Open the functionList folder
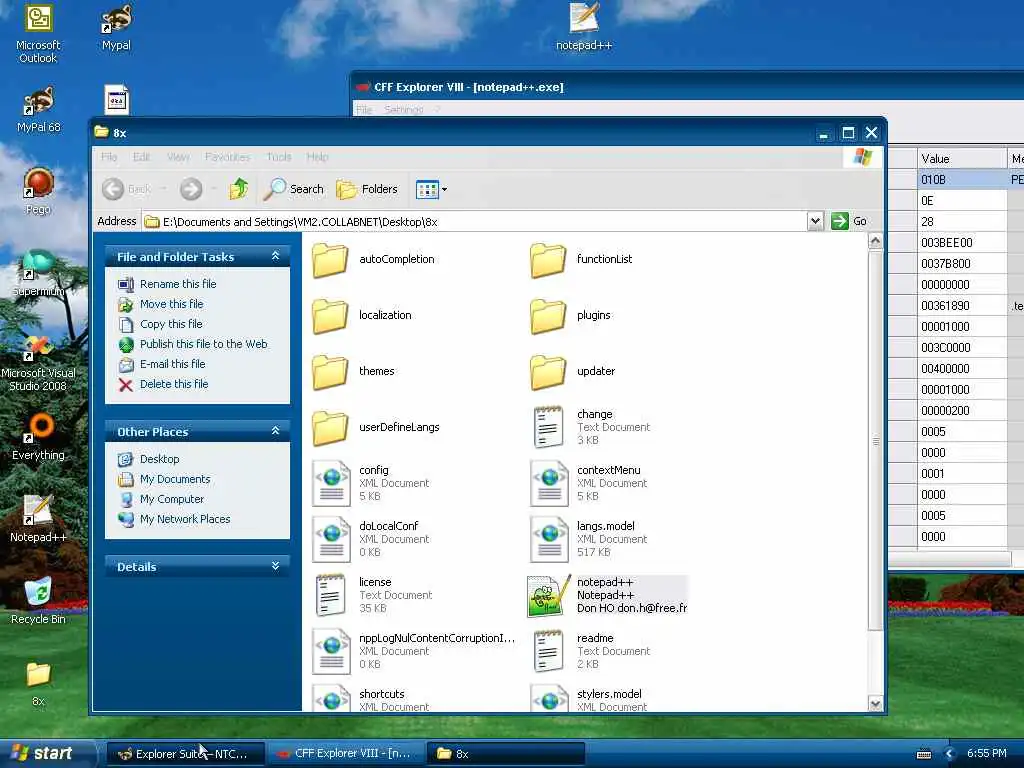1024x768 pixels. [x=581, y=260]
